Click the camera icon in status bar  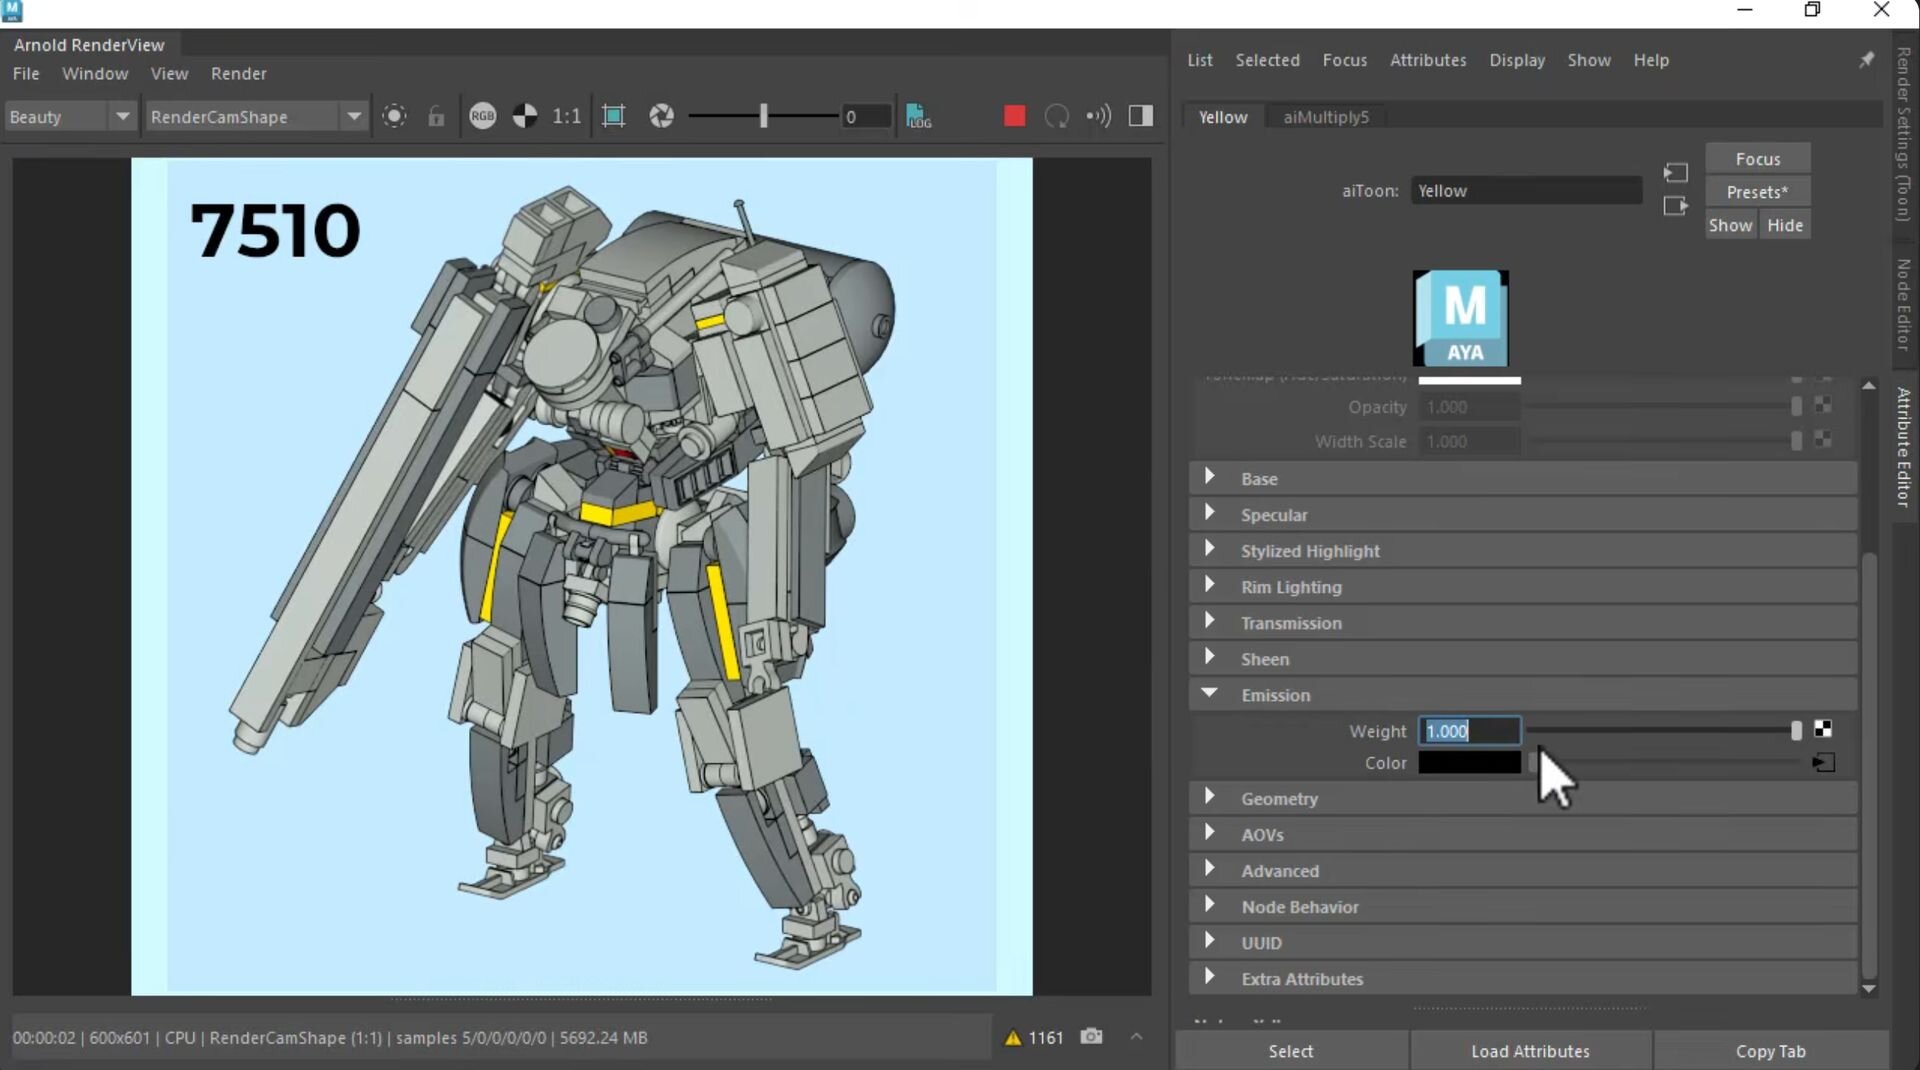coord(1091,1037)
